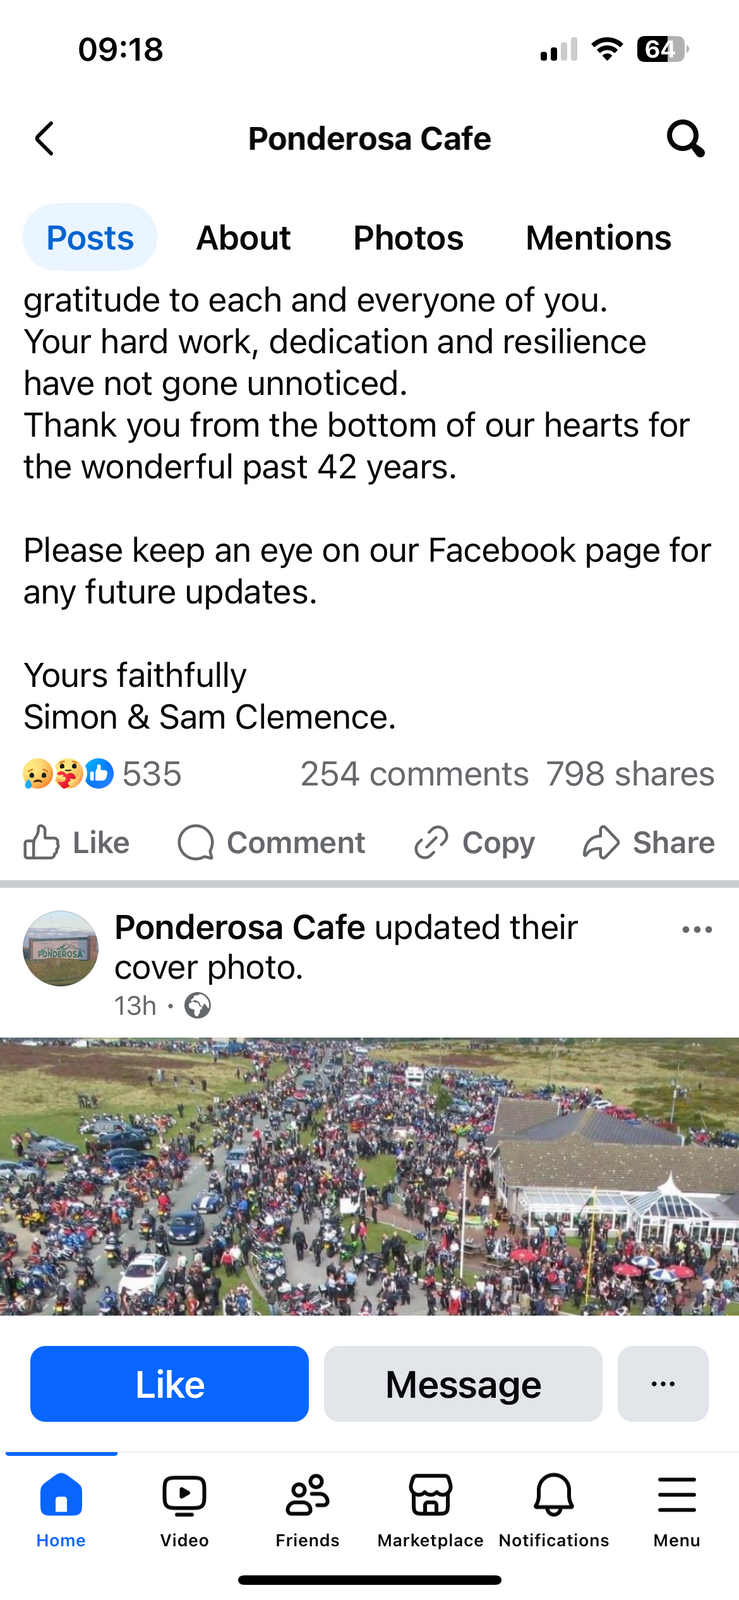Tap the Home icon in bottom bar
The width and height of the screenshot is (739, 1600).
61,1497
